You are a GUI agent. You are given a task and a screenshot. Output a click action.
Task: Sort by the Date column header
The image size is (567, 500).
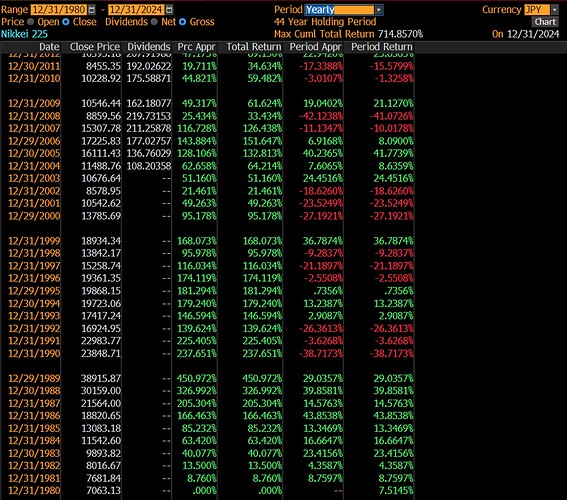point(49,47)
